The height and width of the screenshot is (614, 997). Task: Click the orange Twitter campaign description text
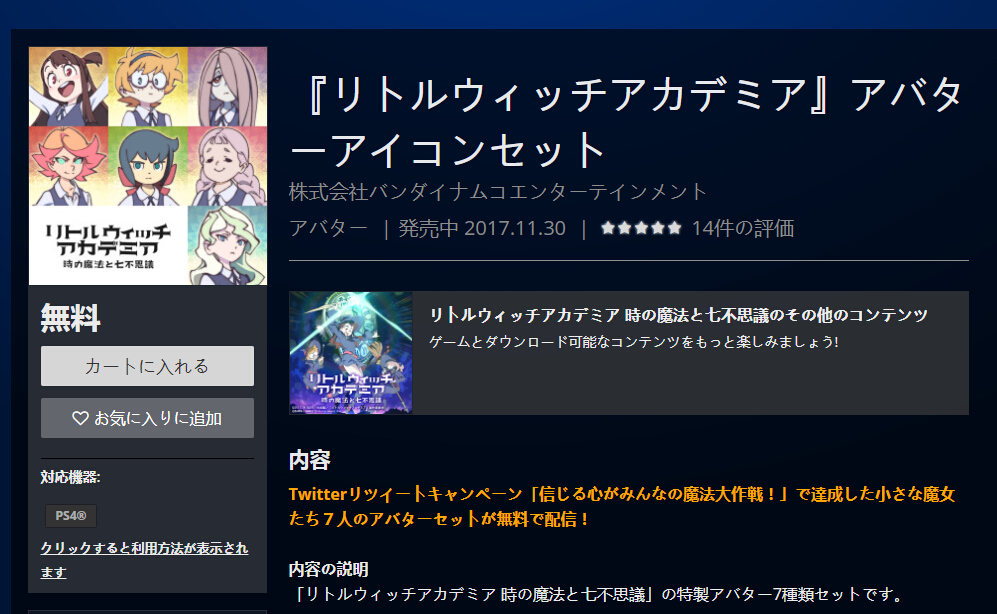coord(622,506)
